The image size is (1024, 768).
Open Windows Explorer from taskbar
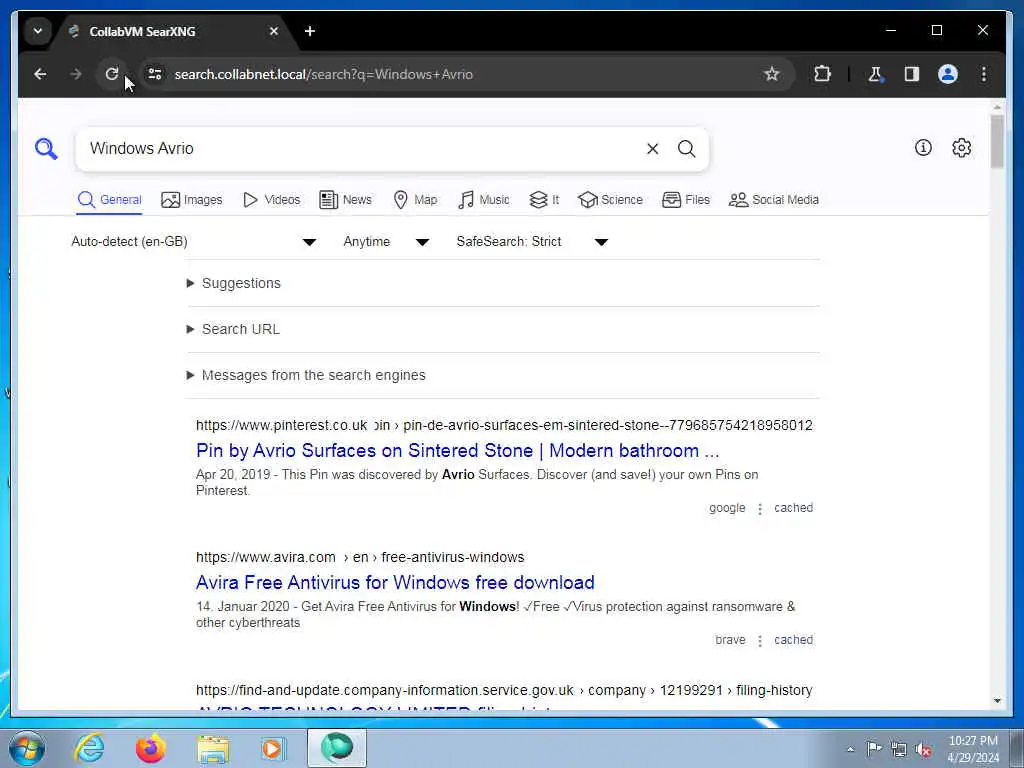click(x=213, y=748)
